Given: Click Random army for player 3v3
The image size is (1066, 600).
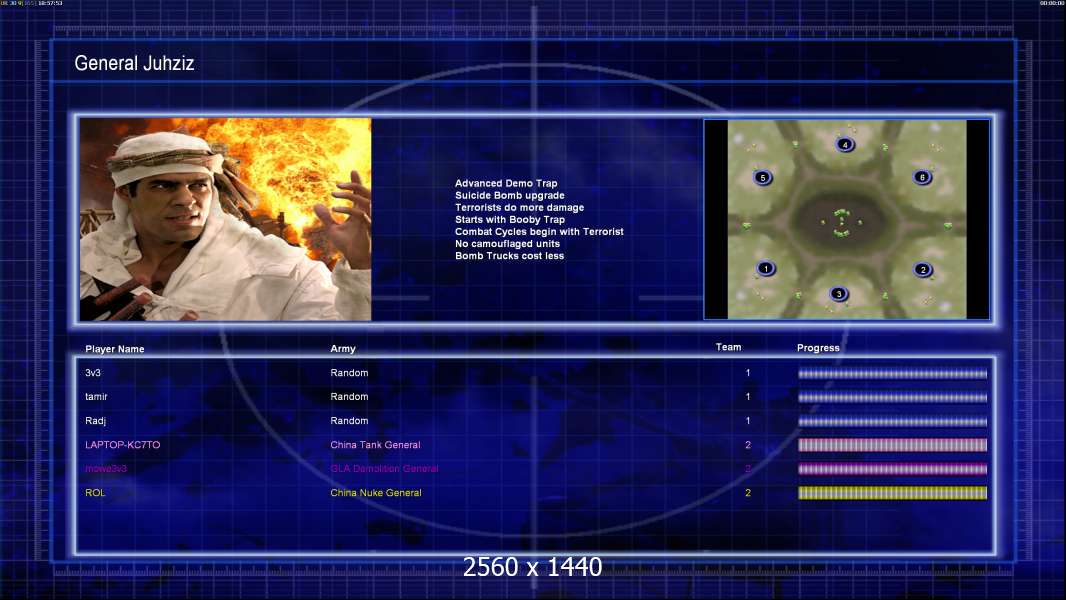Looking at the screenshot, I should pyautogui.click(x=349, y=373).
